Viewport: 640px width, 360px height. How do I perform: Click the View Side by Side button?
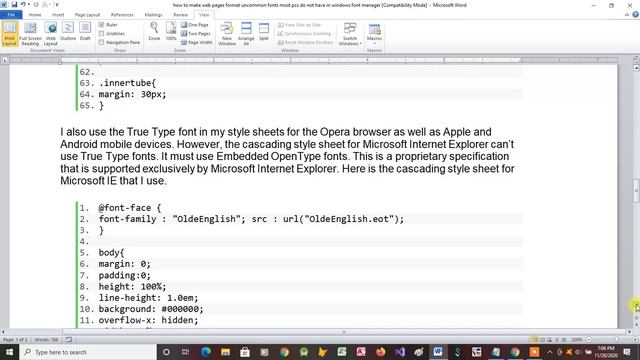[x=299, y=25]
